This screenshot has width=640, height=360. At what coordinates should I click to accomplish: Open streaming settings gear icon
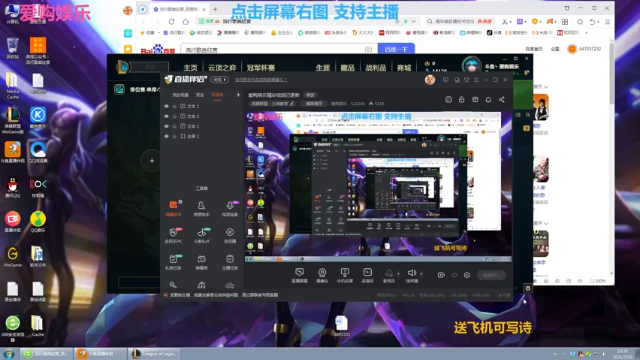(467, 275)
